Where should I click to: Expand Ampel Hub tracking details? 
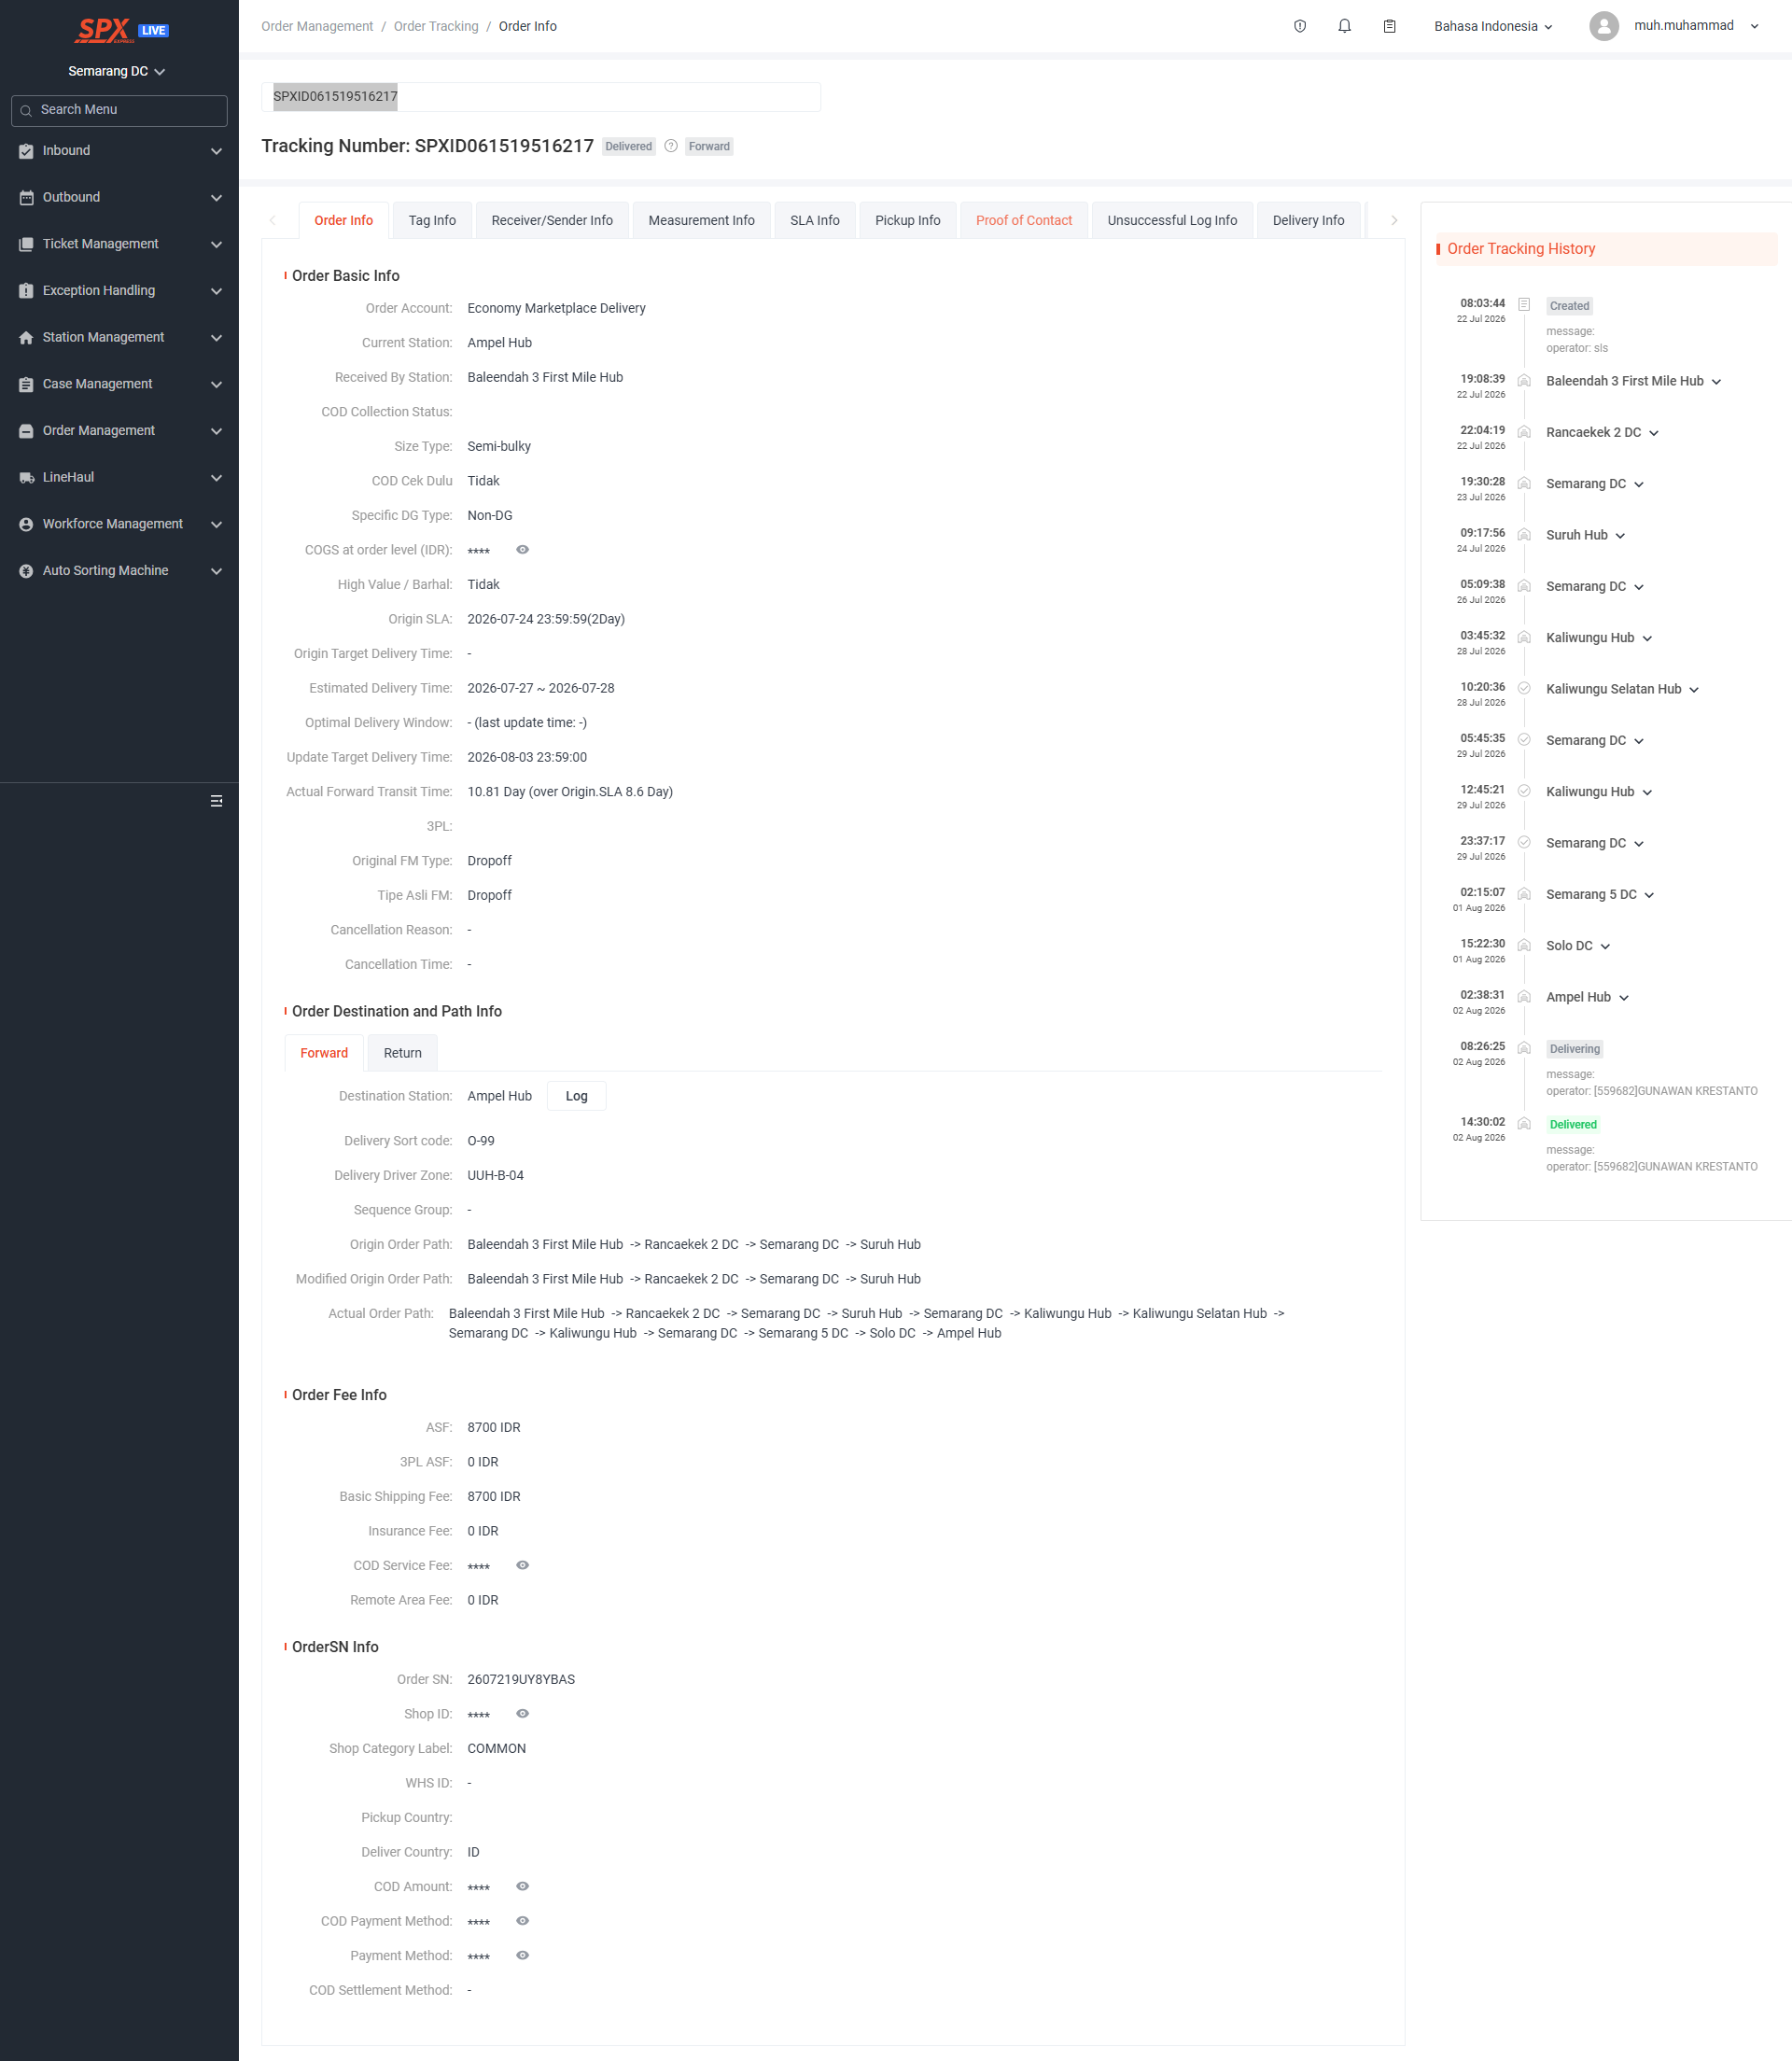click(x=1624, y=998)
